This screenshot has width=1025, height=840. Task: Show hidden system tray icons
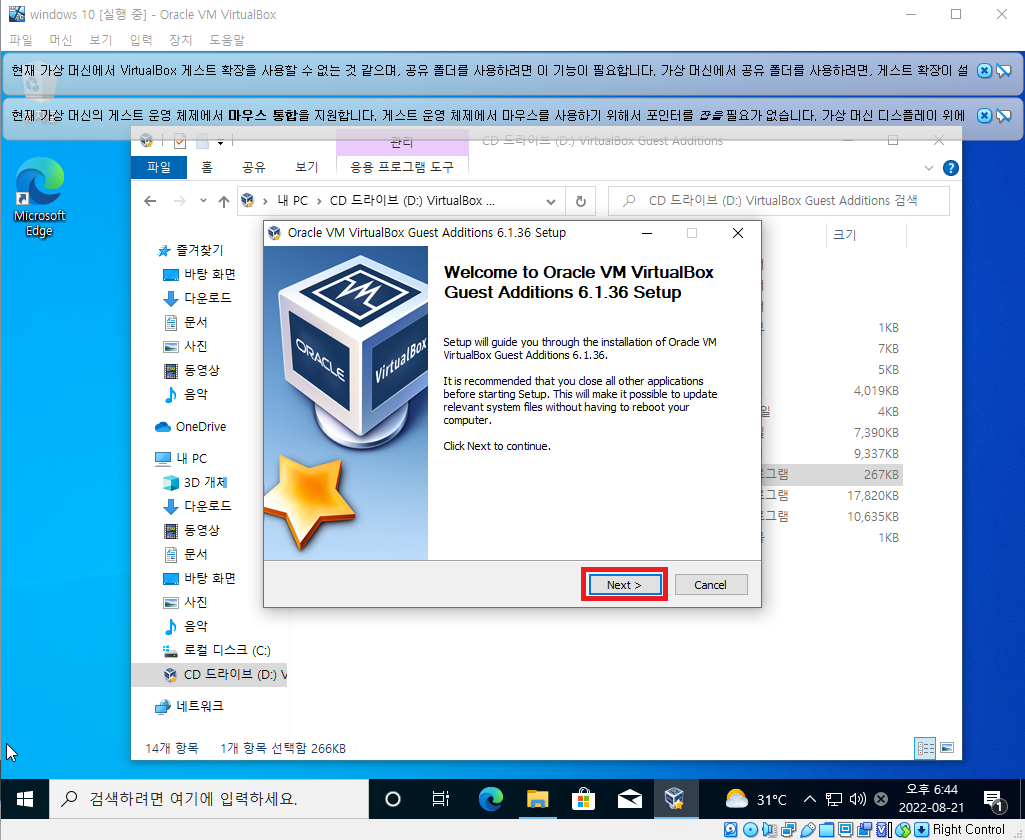810,799
